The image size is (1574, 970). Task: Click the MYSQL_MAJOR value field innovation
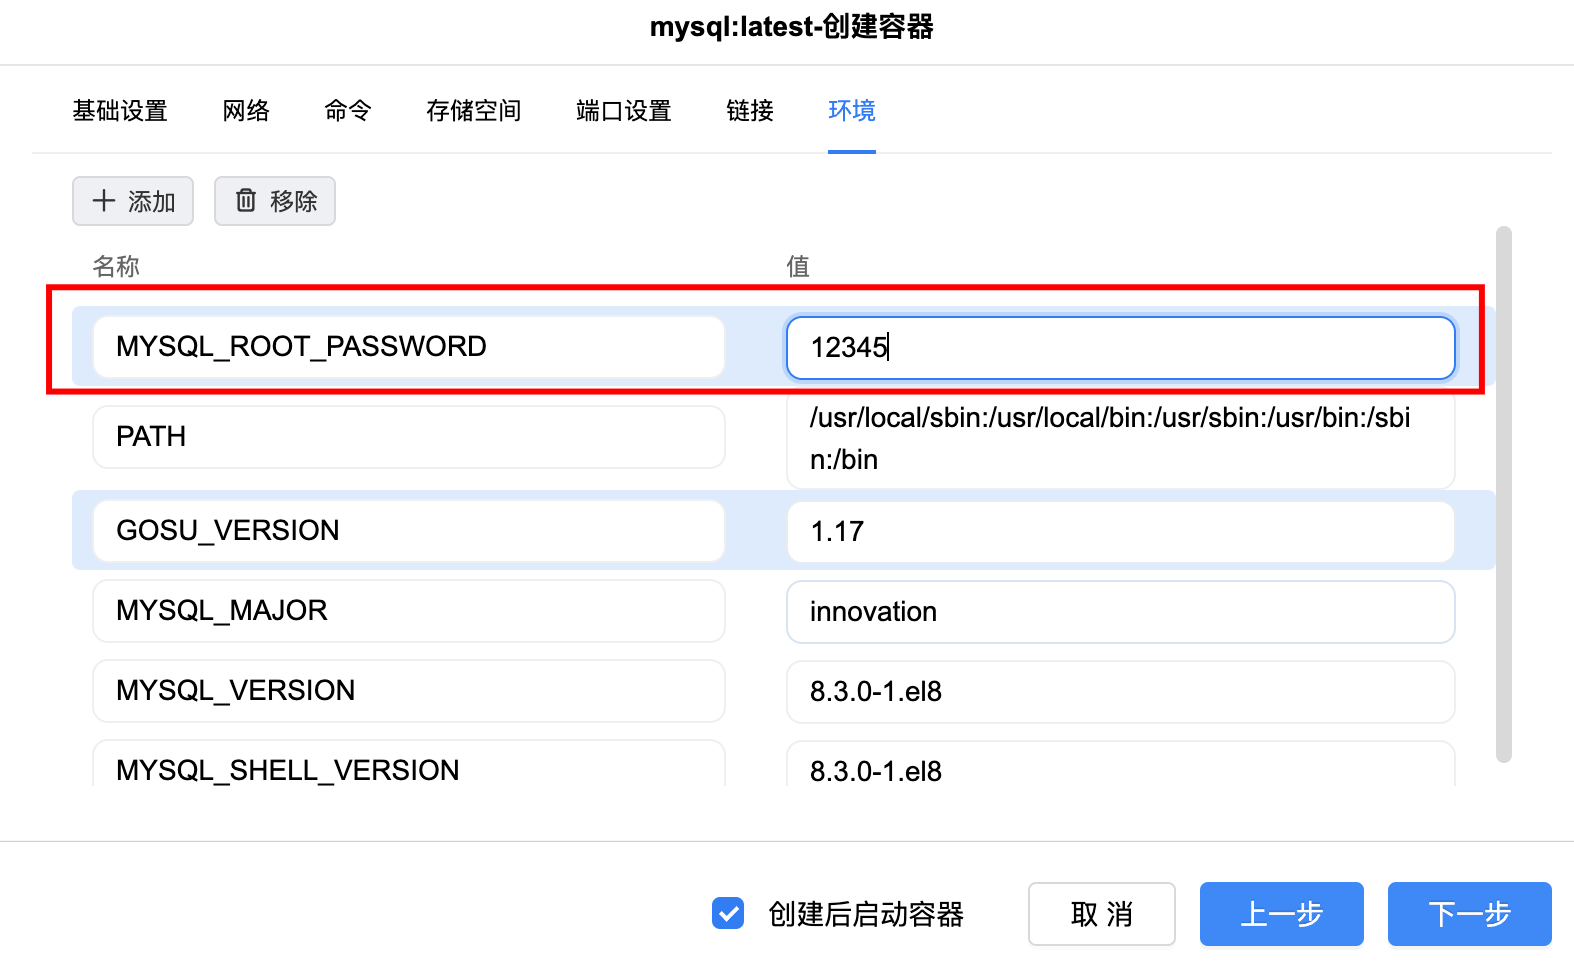1120,611
